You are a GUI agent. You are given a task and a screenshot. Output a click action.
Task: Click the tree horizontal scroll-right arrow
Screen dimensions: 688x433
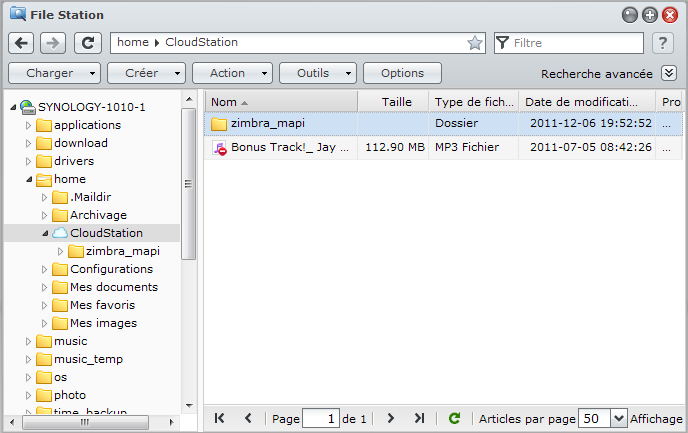click(x=172, y=422)
